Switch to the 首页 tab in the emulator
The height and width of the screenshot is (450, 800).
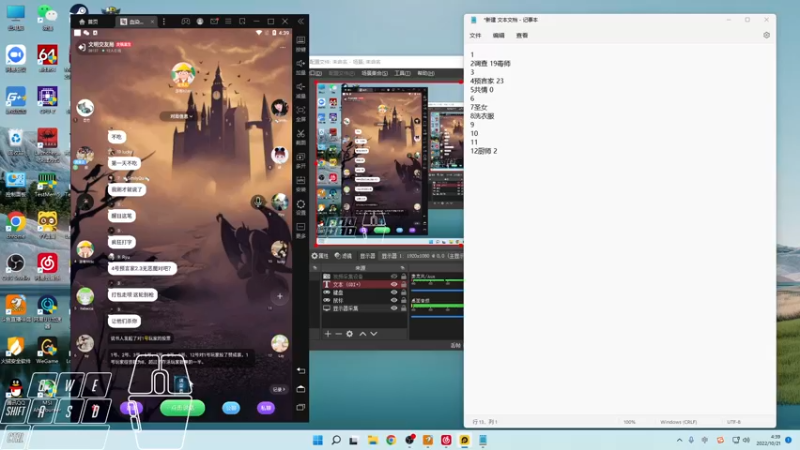click(88, 21)
